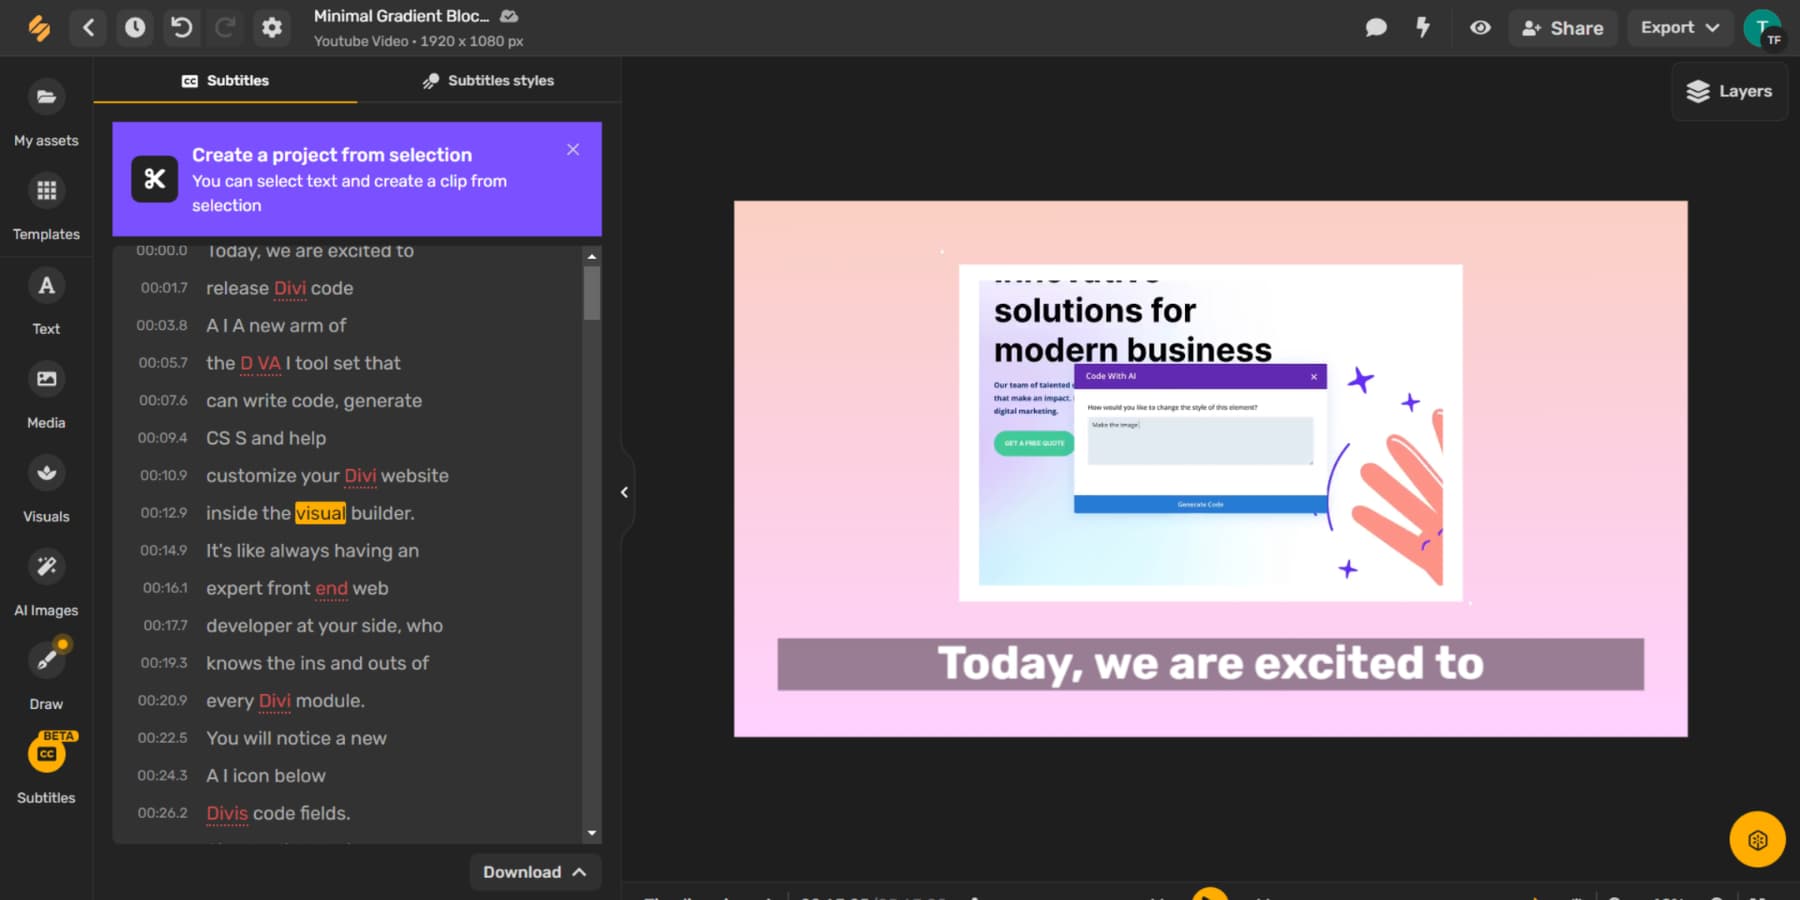The width and height of the screenshot is (1800, 900).
Task: Open the comments icon in the top bar
Action: coord(1376,27)
